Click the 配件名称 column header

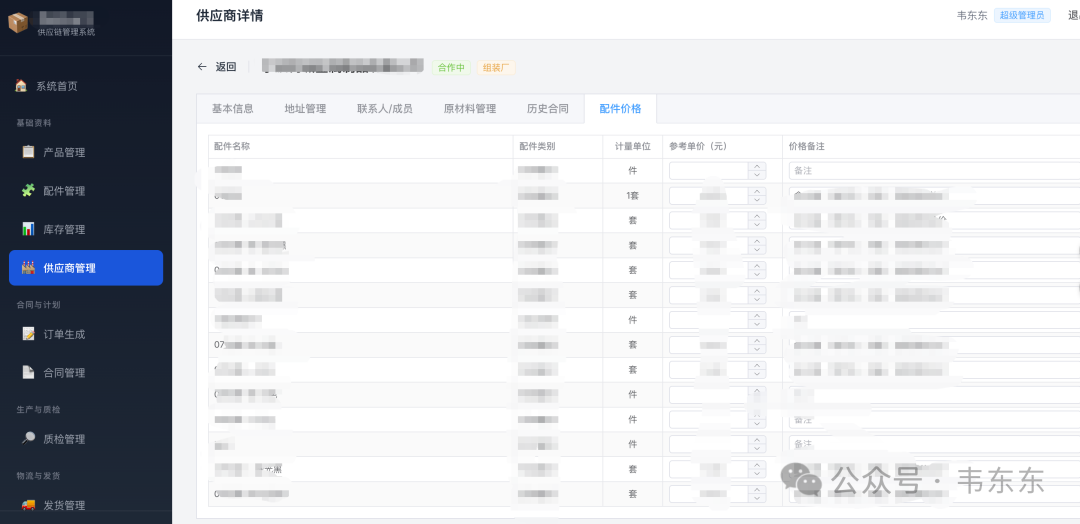pos(231,147)
